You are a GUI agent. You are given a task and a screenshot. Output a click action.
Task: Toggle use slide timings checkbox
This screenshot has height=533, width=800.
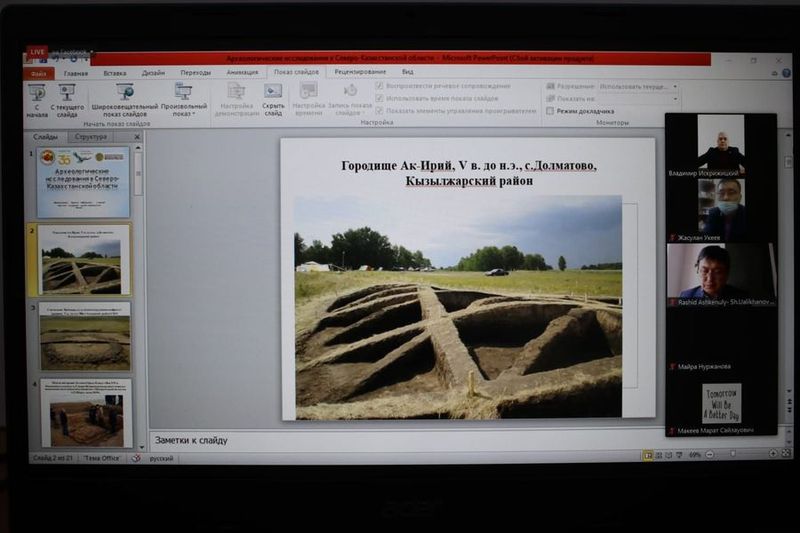[x=379, y=98]
